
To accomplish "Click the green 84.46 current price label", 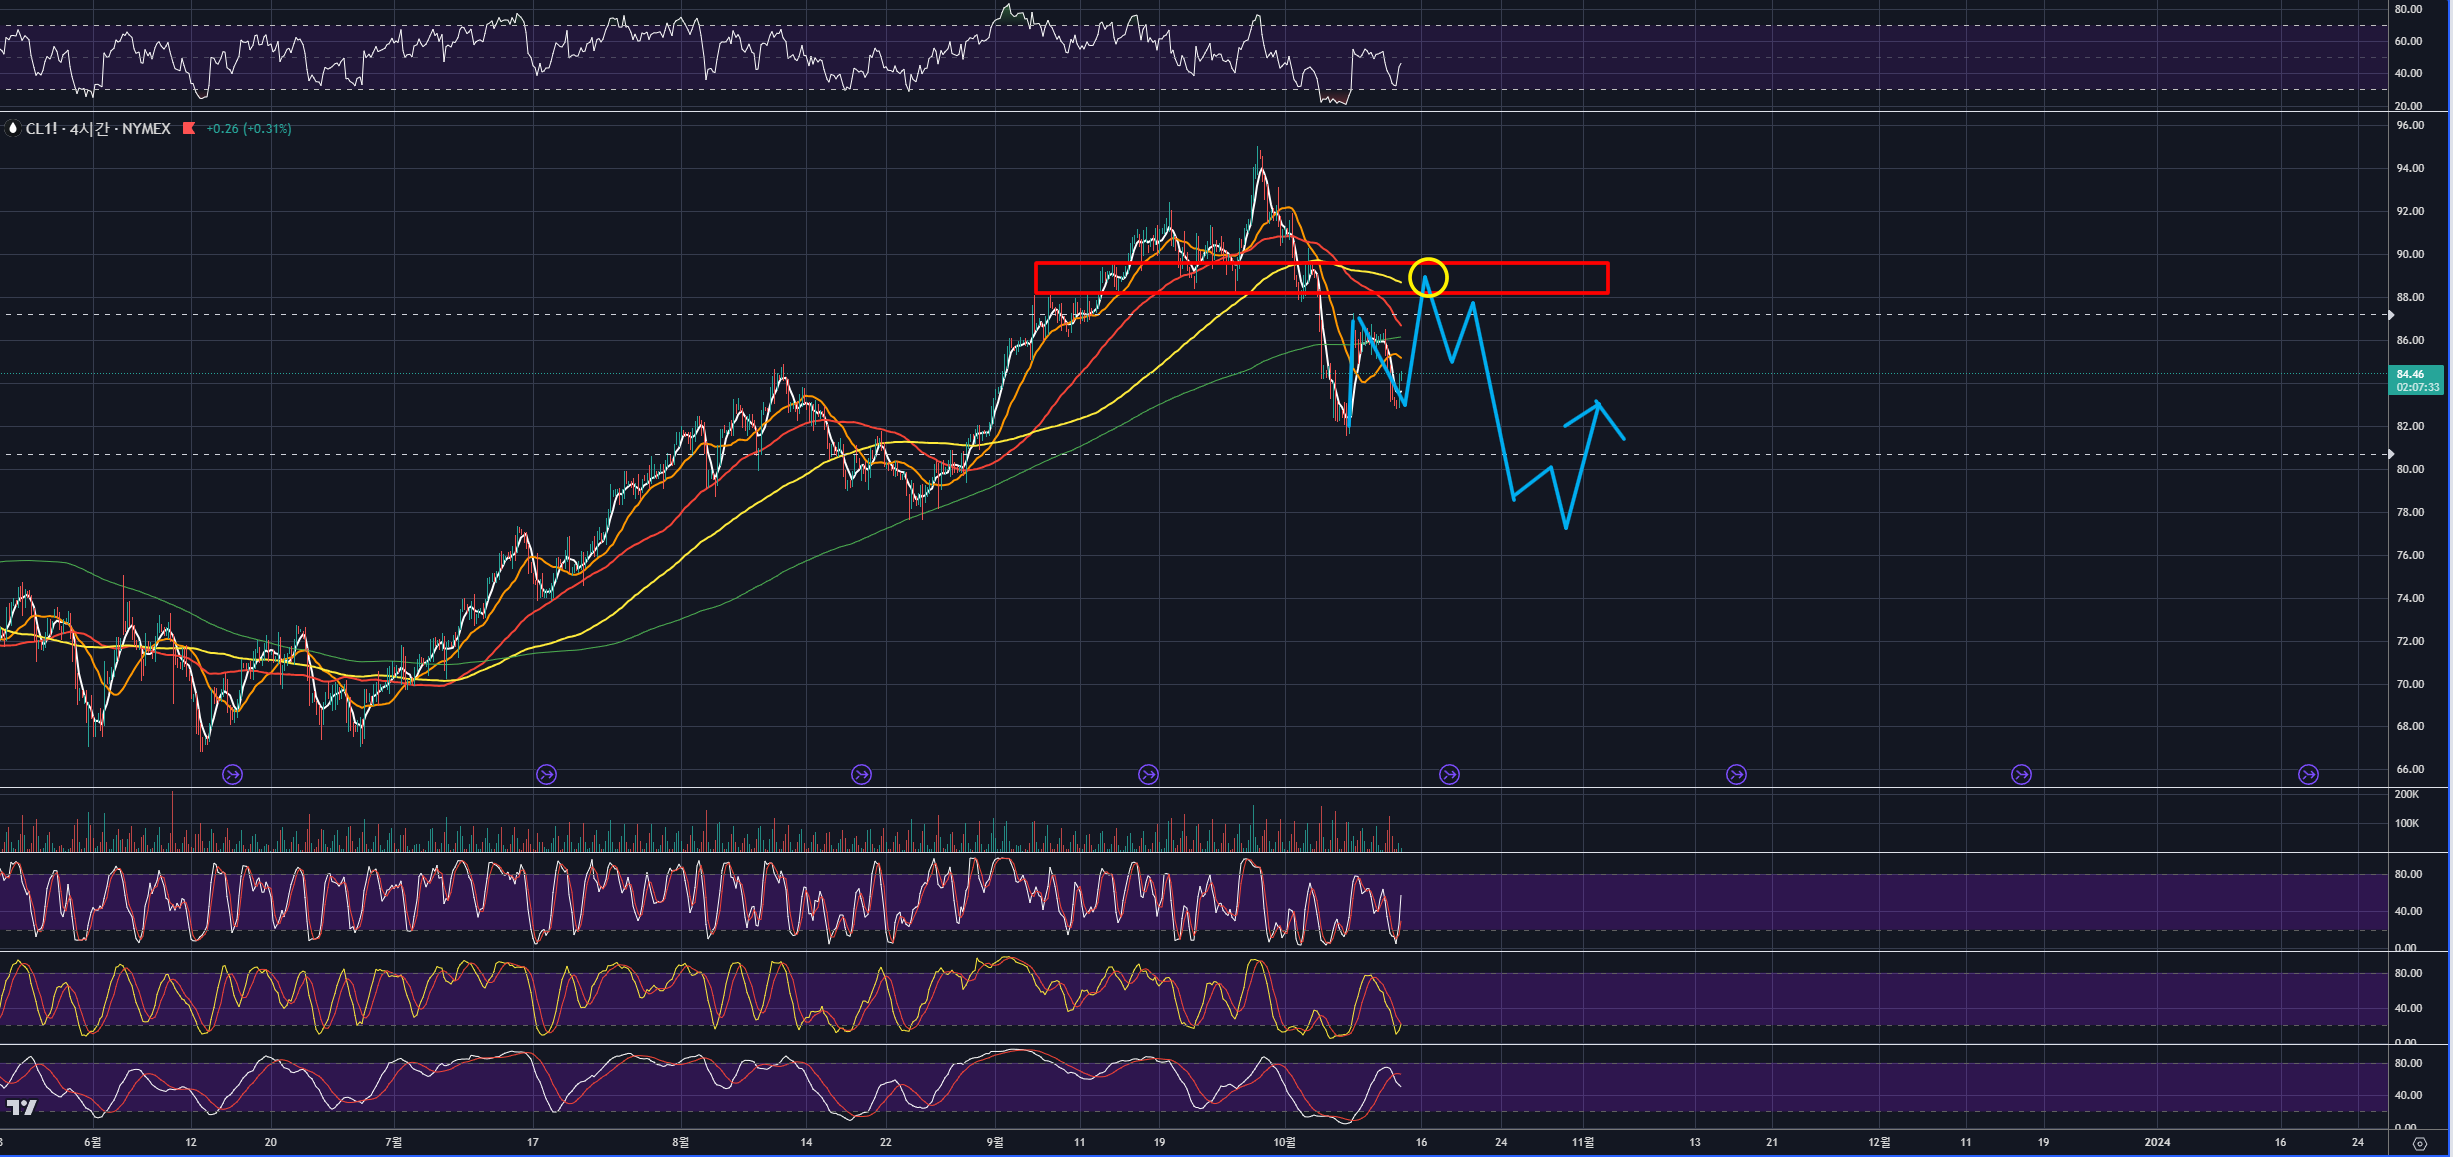I will 2415,380.
